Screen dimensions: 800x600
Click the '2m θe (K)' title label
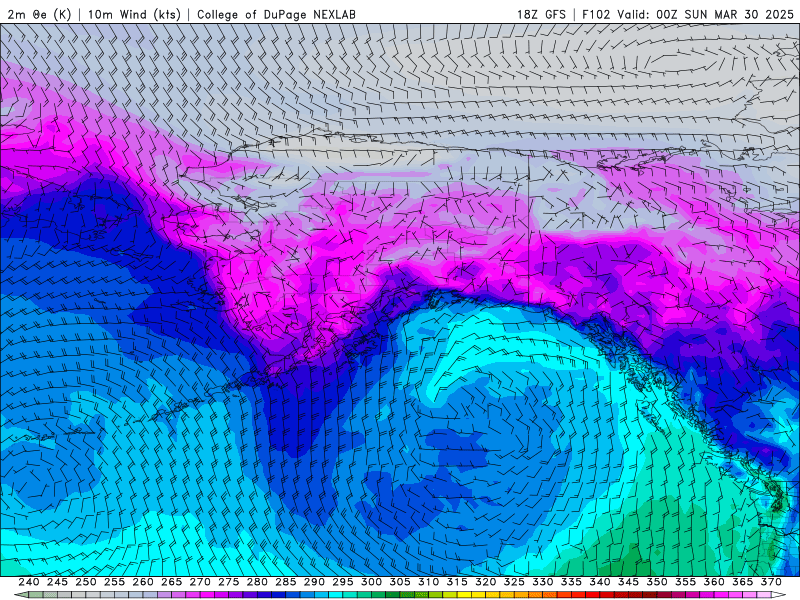point(39,14)
